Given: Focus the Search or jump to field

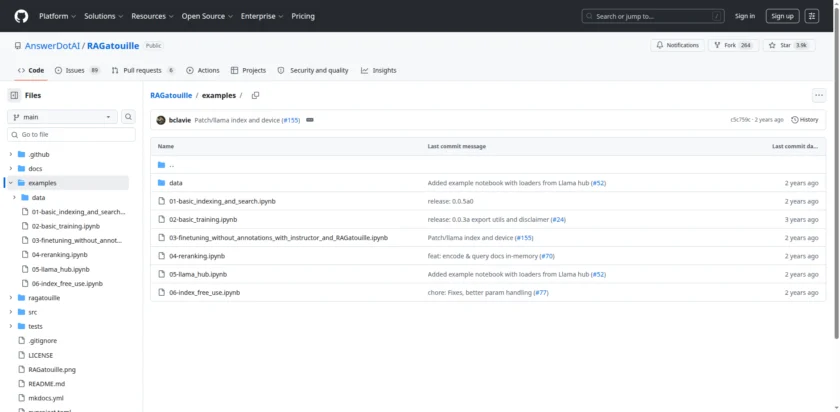Looking at the screenshot, I should coord(653,16).
